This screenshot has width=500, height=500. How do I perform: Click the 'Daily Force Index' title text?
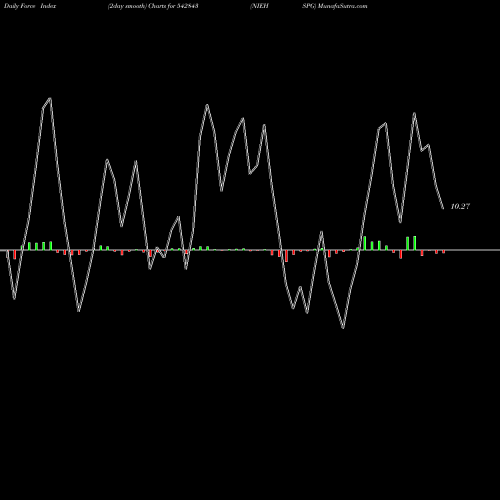click(x=29, y=6)
